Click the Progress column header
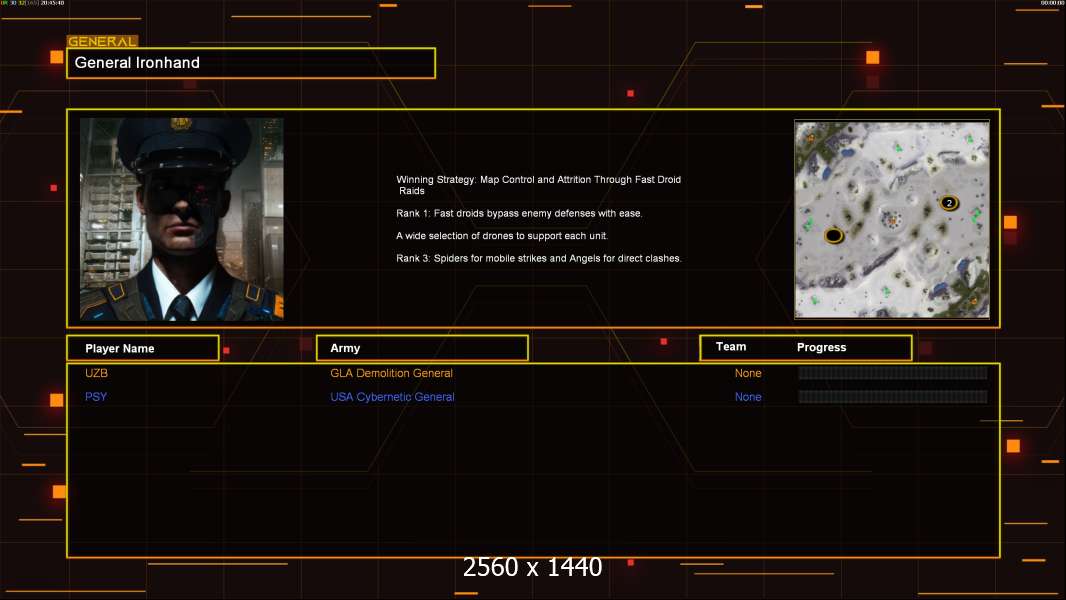This screenshot has width=1066, height=600. pos(821,348)
